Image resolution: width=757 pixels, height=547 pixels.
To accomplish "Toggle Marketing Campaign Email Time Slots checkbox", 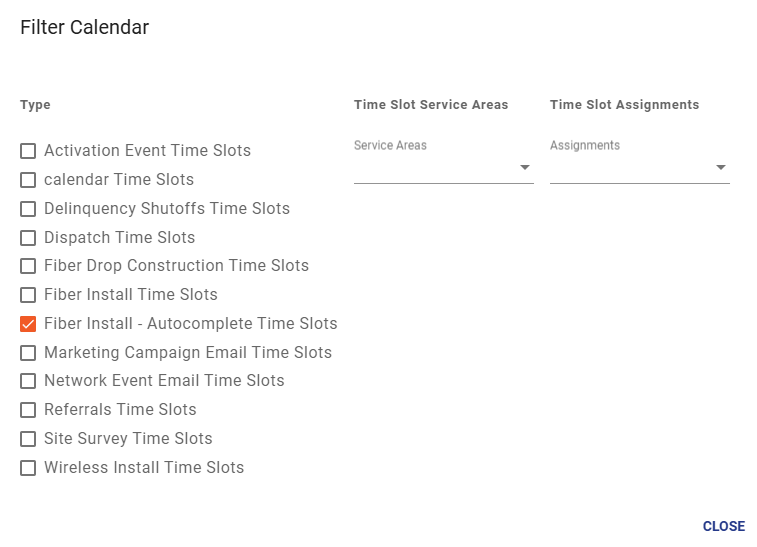I will pyautogui.click(x=28, y=352).
